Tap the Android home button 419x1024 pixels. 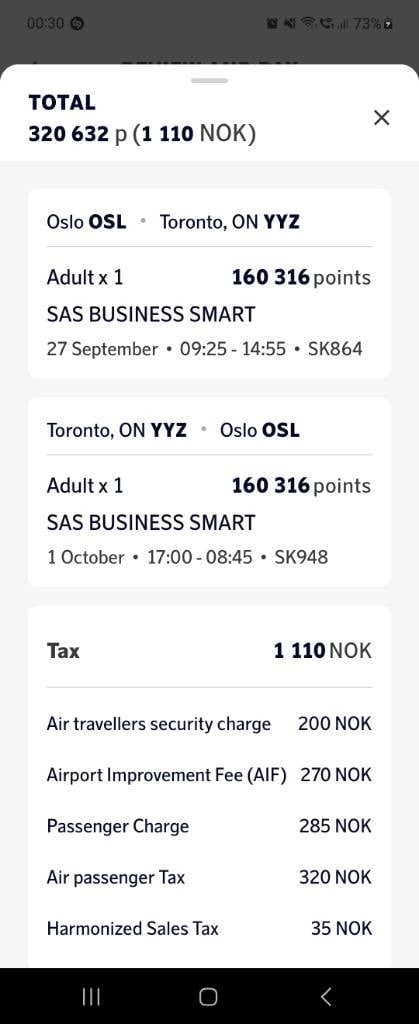[x=208, y=996]
